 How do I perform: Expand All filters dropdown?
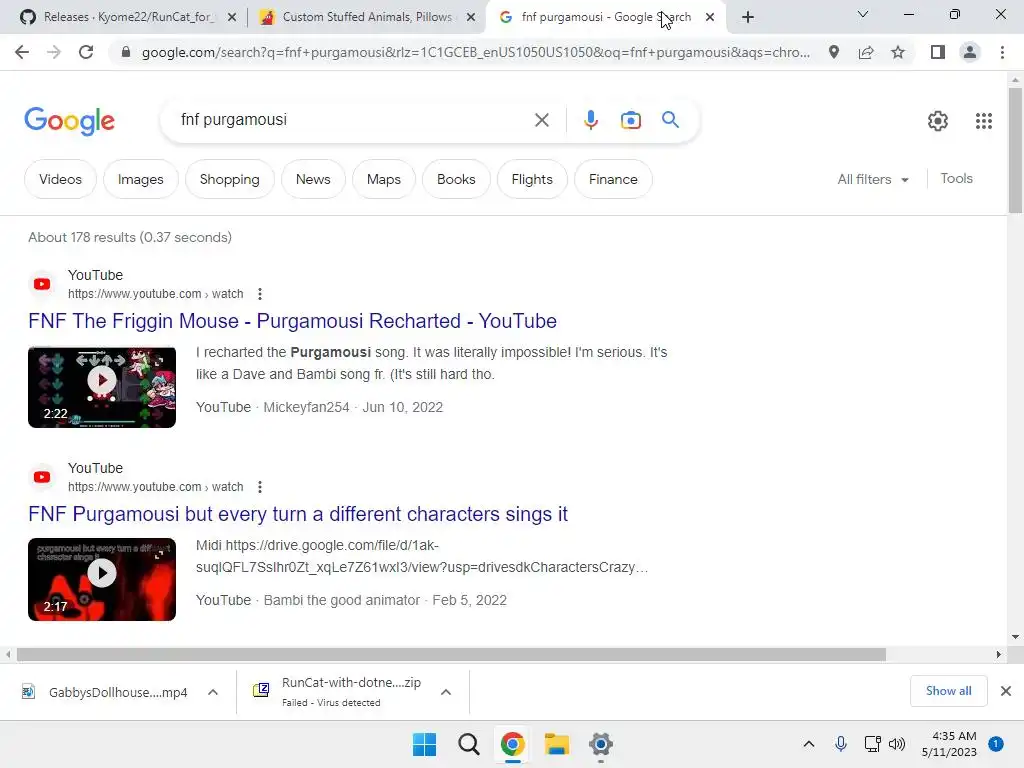click(872, 179)
